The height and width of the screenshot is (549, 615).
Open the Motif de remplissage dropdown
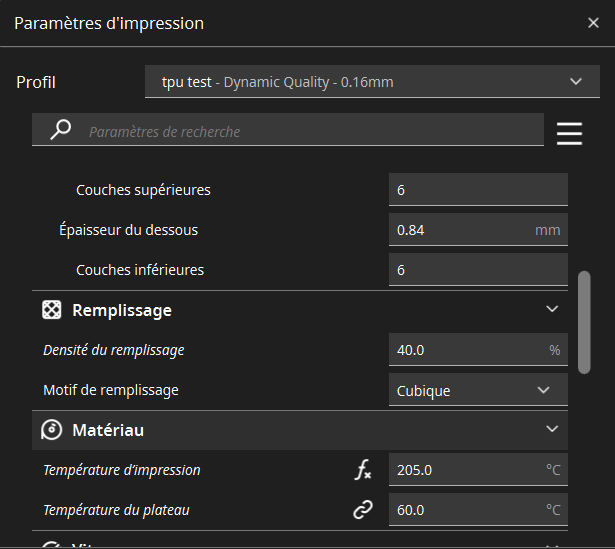[477, 390]
